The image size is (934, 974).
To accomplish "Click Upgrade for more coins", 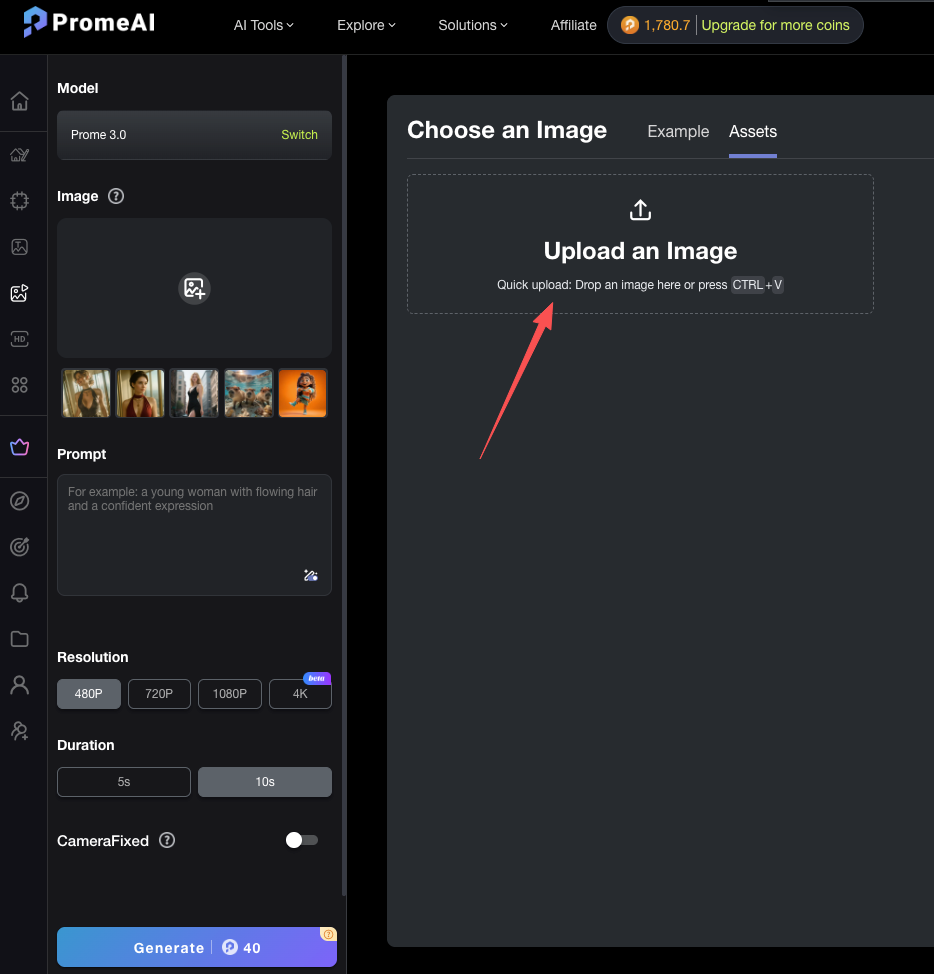I will coord(775,25).
